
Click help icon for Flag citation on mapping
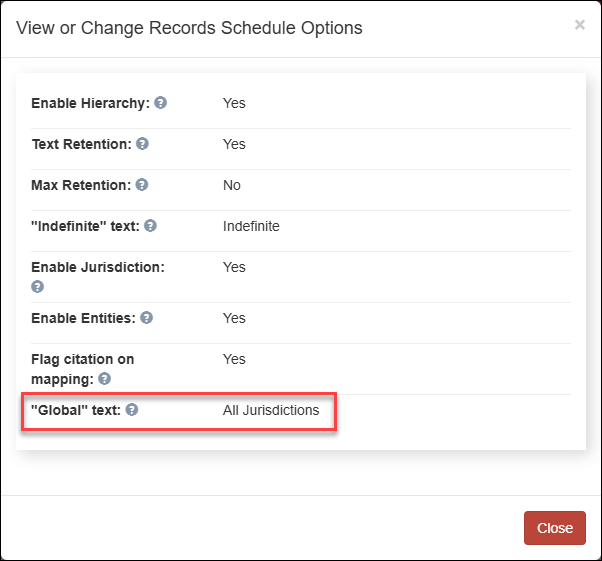click(x=104, y=379)
